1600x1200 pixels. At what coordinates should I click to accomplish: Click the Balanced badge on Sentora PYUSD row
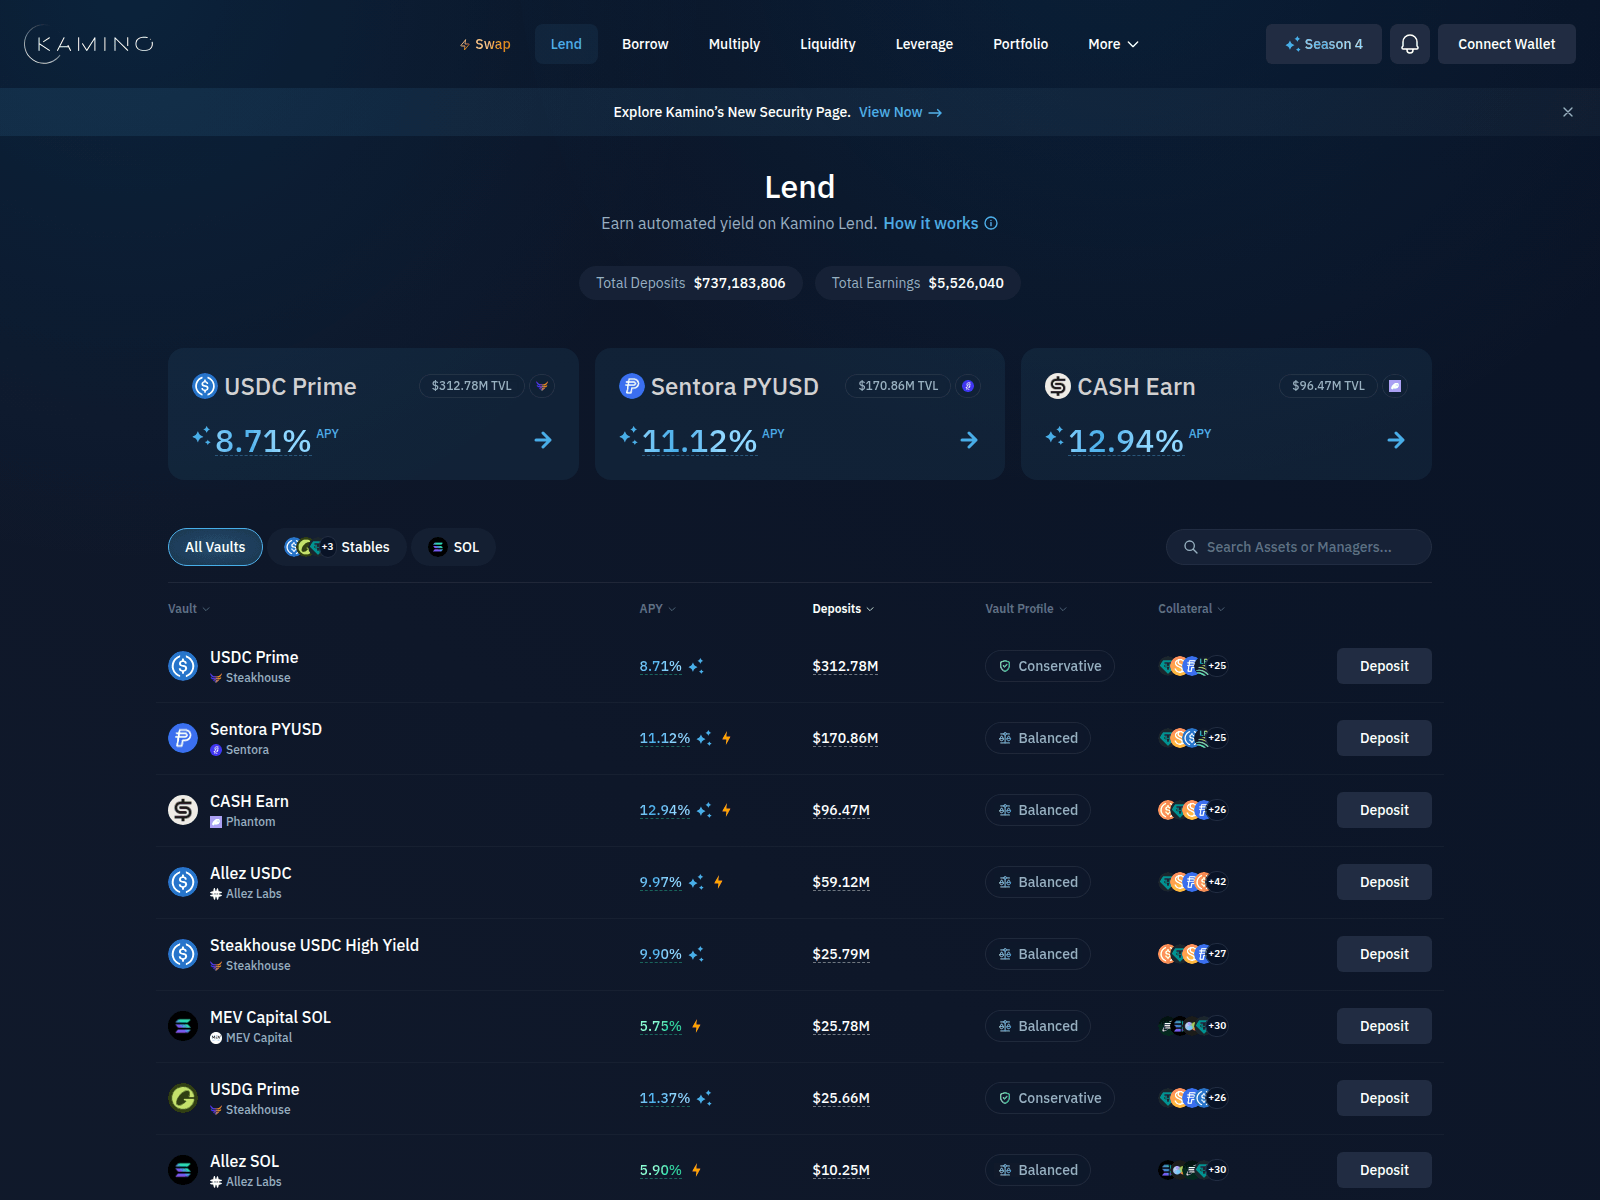click(1038, 738)
